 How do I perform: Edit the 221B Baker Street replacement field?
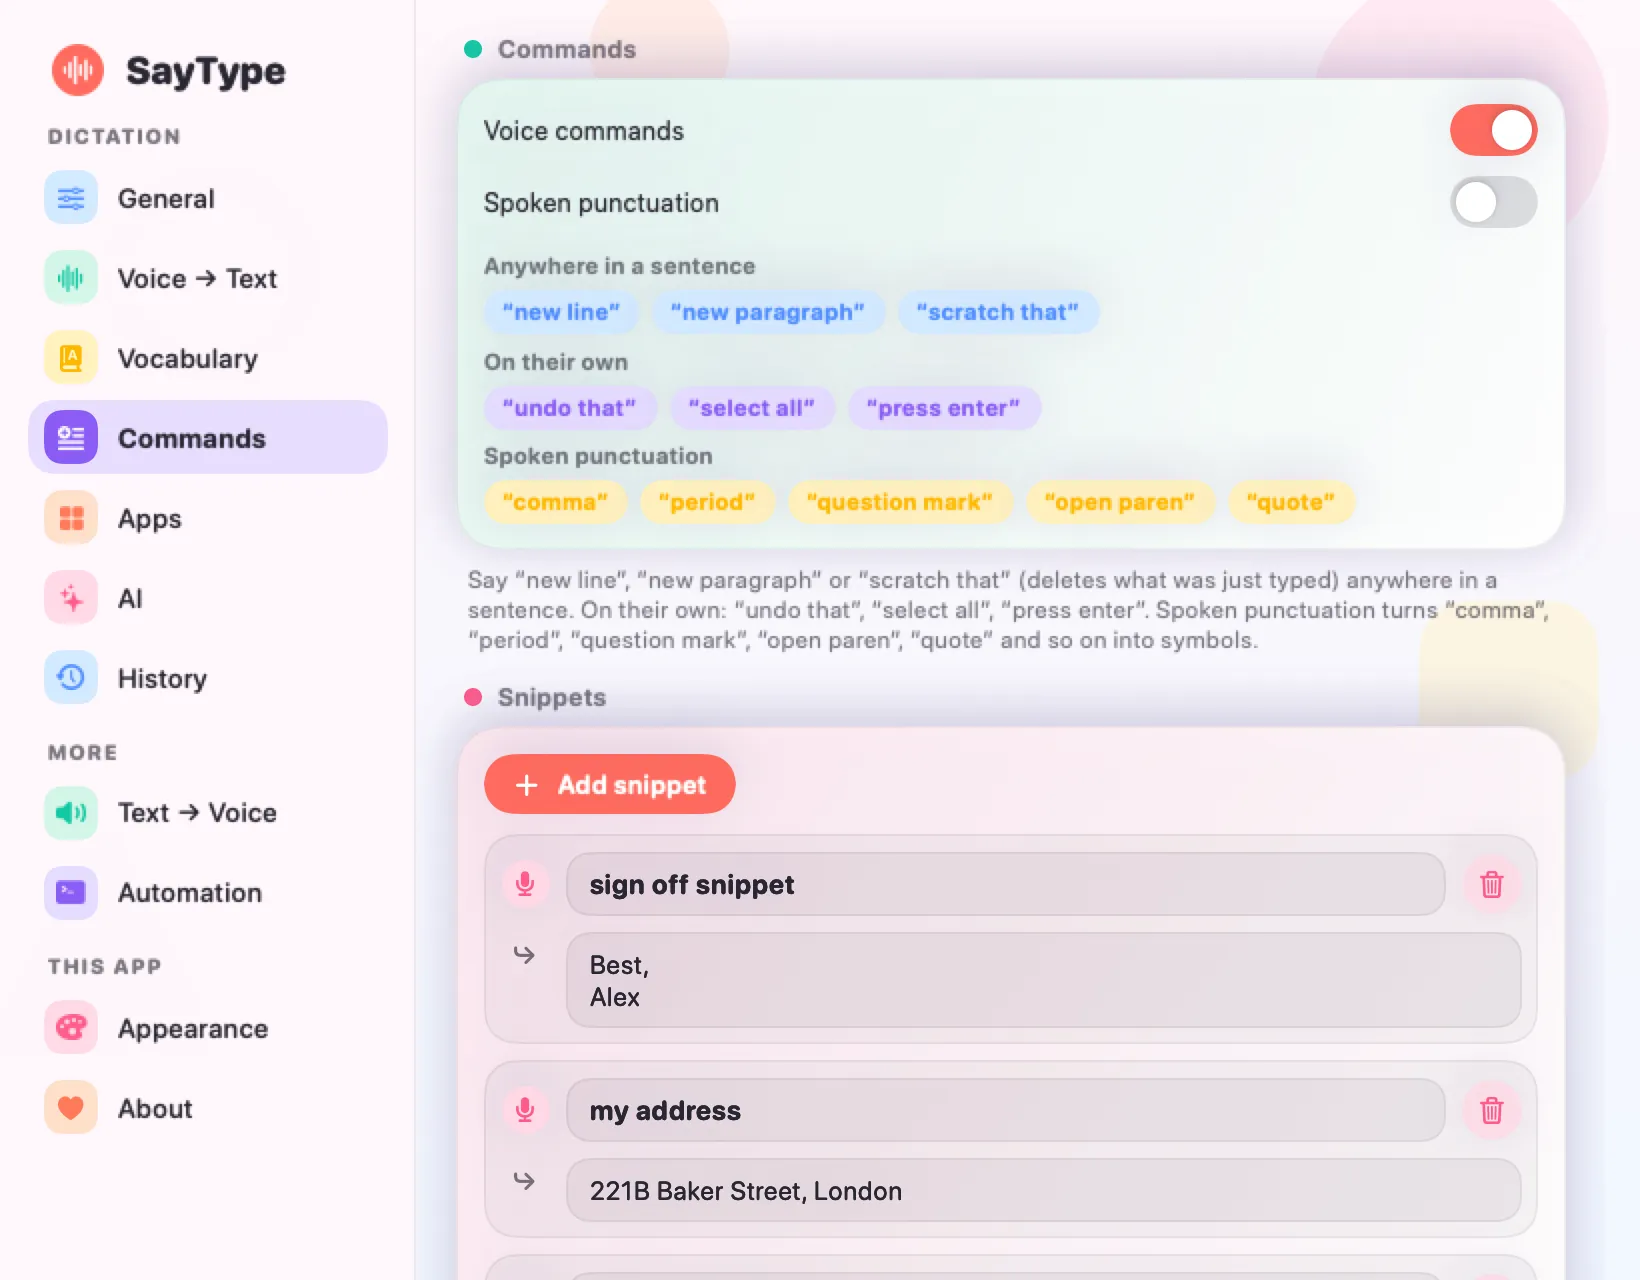point(1043,1190)
